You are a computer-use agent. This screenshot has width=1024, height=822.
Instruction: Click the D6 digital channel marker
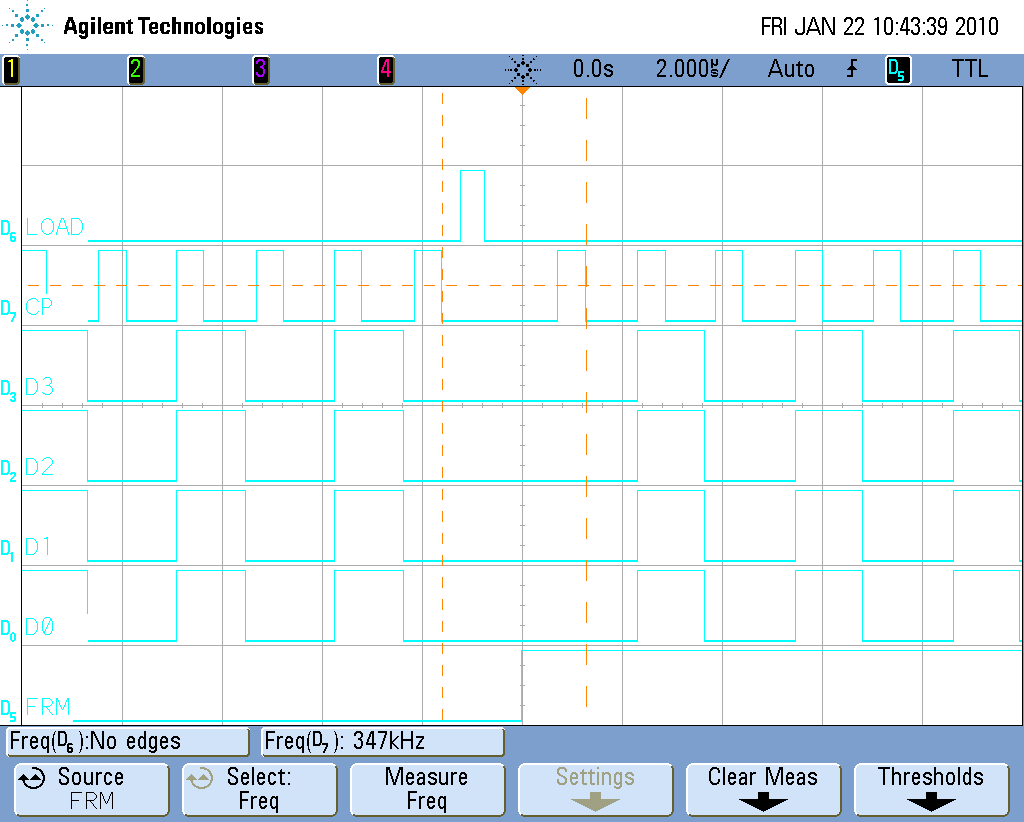(8, 230)
